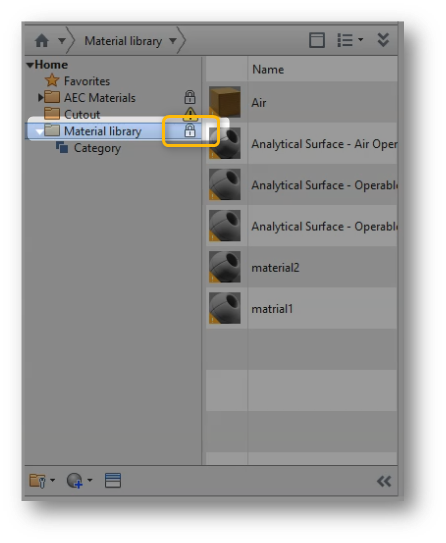
Task: Click lock icon beside AEC Materials
Action: pos(190,97)
